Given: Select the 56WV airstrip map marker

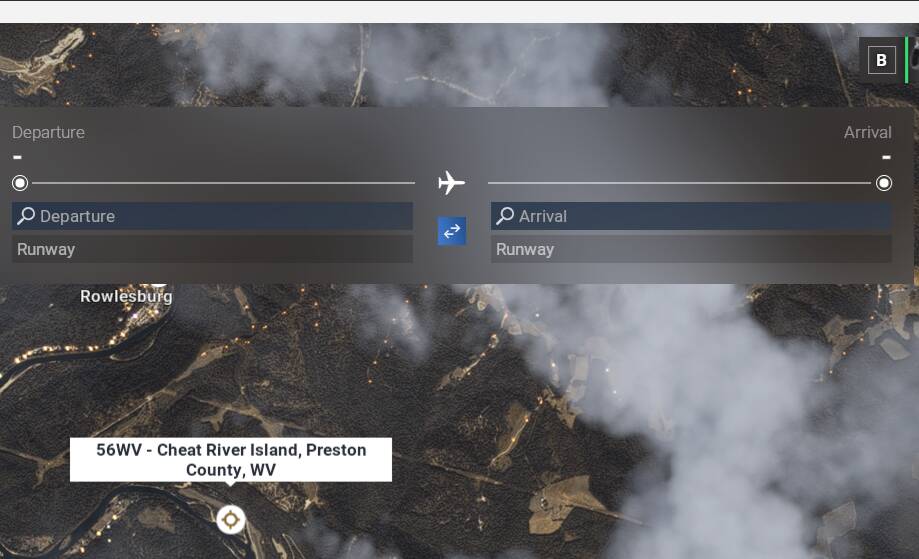Looking at the screenshot, I should click(x=230, y=519).
